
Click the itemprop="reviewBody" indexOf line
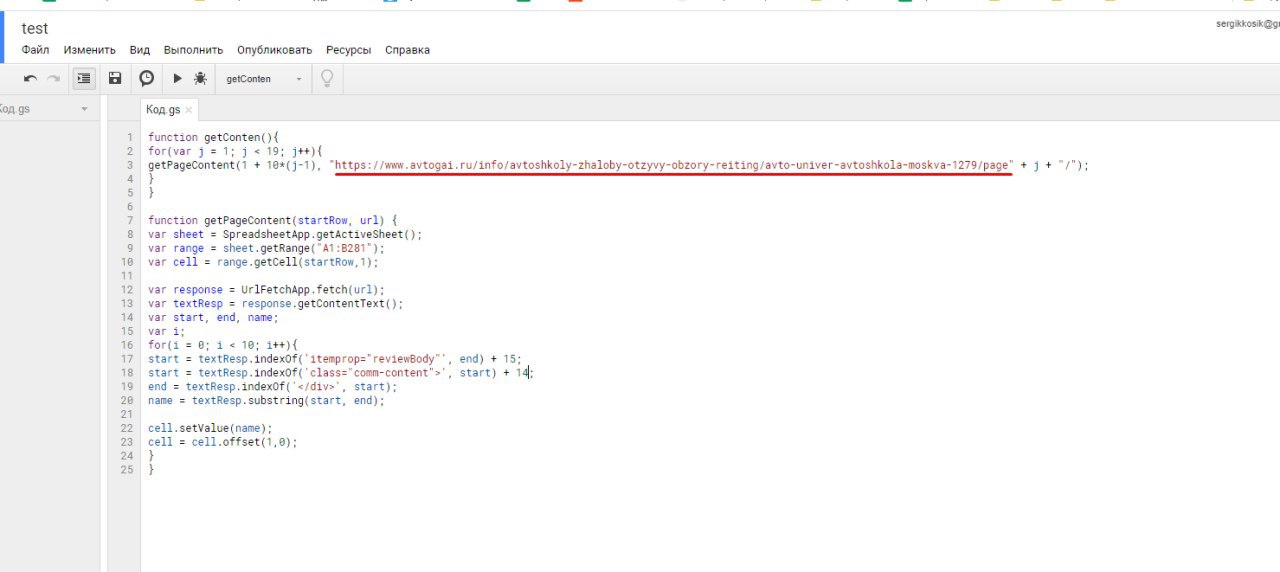335,359
